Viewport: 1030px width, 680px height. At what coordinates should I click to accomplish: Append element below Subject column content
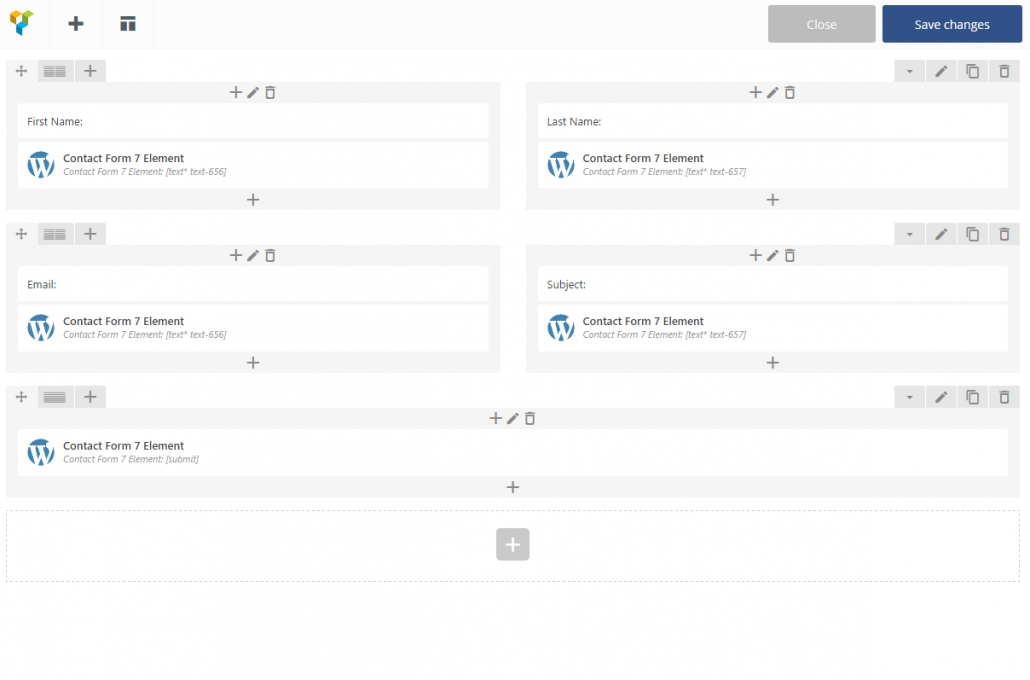772,362
